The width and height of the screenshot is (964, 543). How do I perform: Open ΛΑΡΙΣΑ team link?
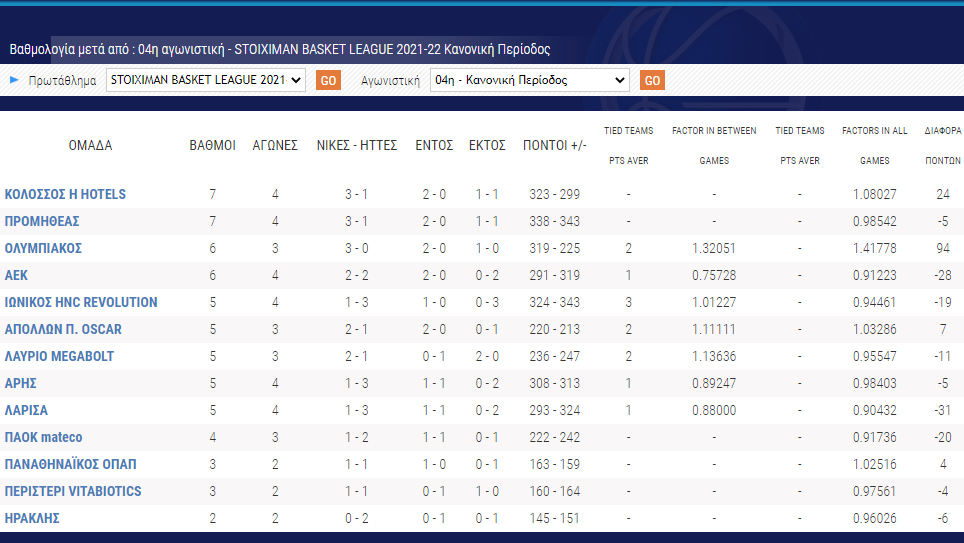coord(26,411)
